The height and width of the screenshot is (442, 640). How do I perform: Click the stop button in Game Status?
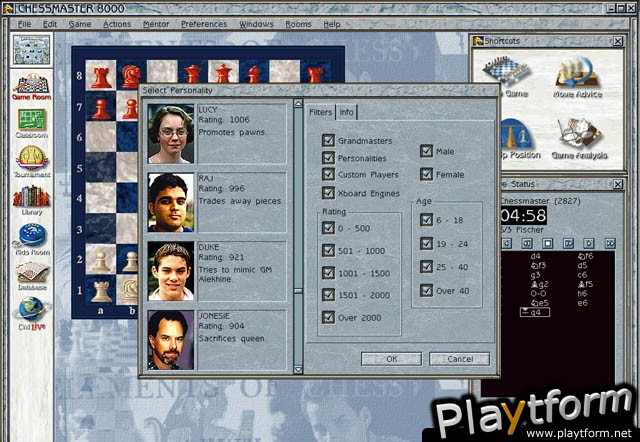click(547, 244)
